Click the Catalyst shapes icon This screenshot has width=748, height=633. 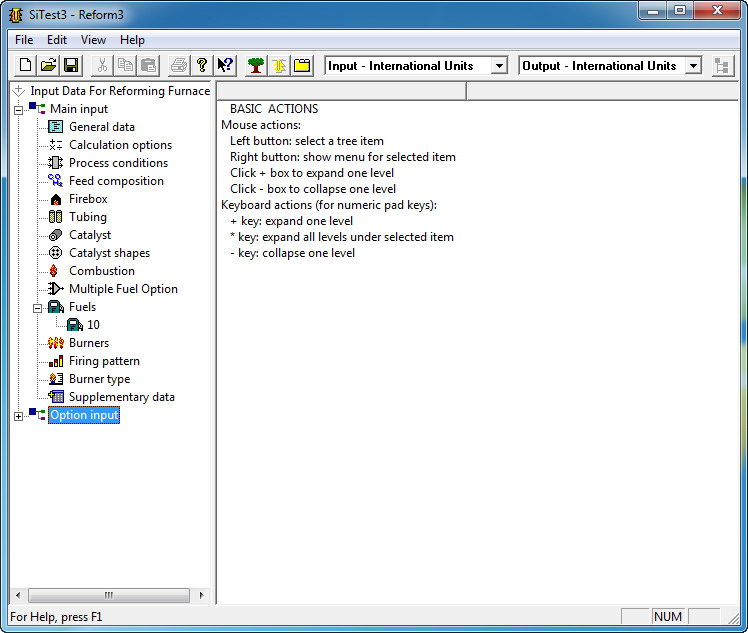(55, 253)
